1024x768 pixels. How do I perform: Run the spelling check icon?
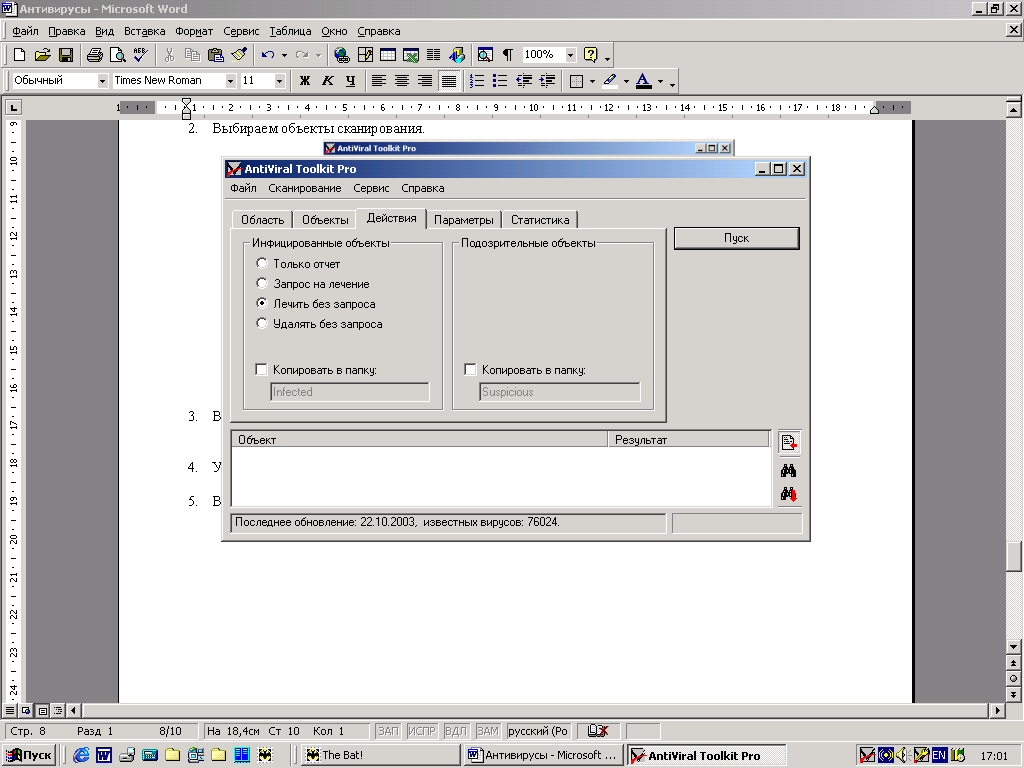coord(140,55)
